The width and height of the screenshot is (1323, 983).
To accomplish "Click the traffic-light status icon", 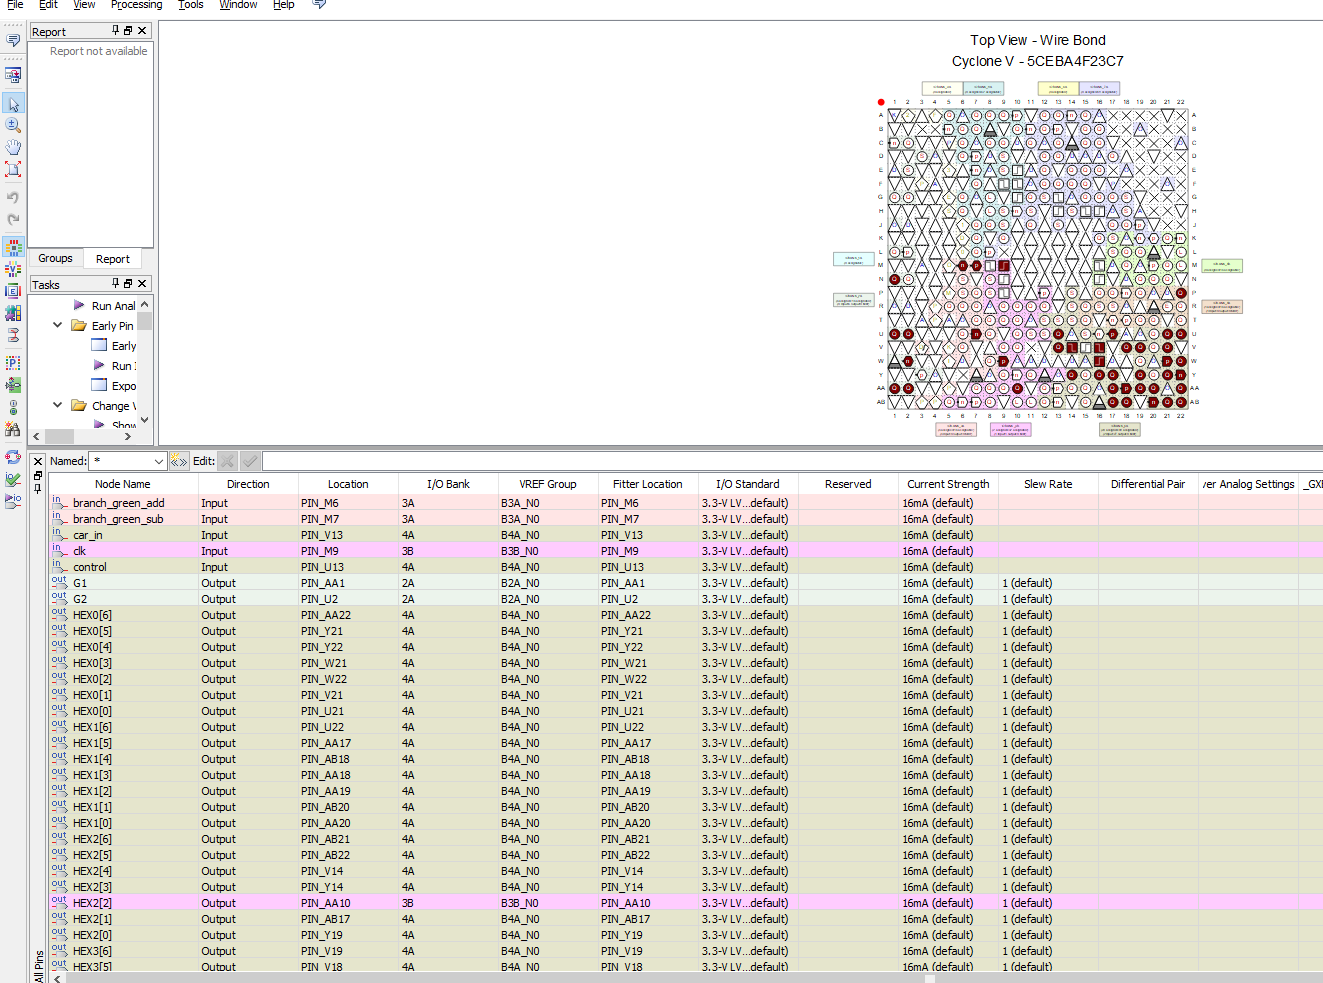I will click(13, 407).
